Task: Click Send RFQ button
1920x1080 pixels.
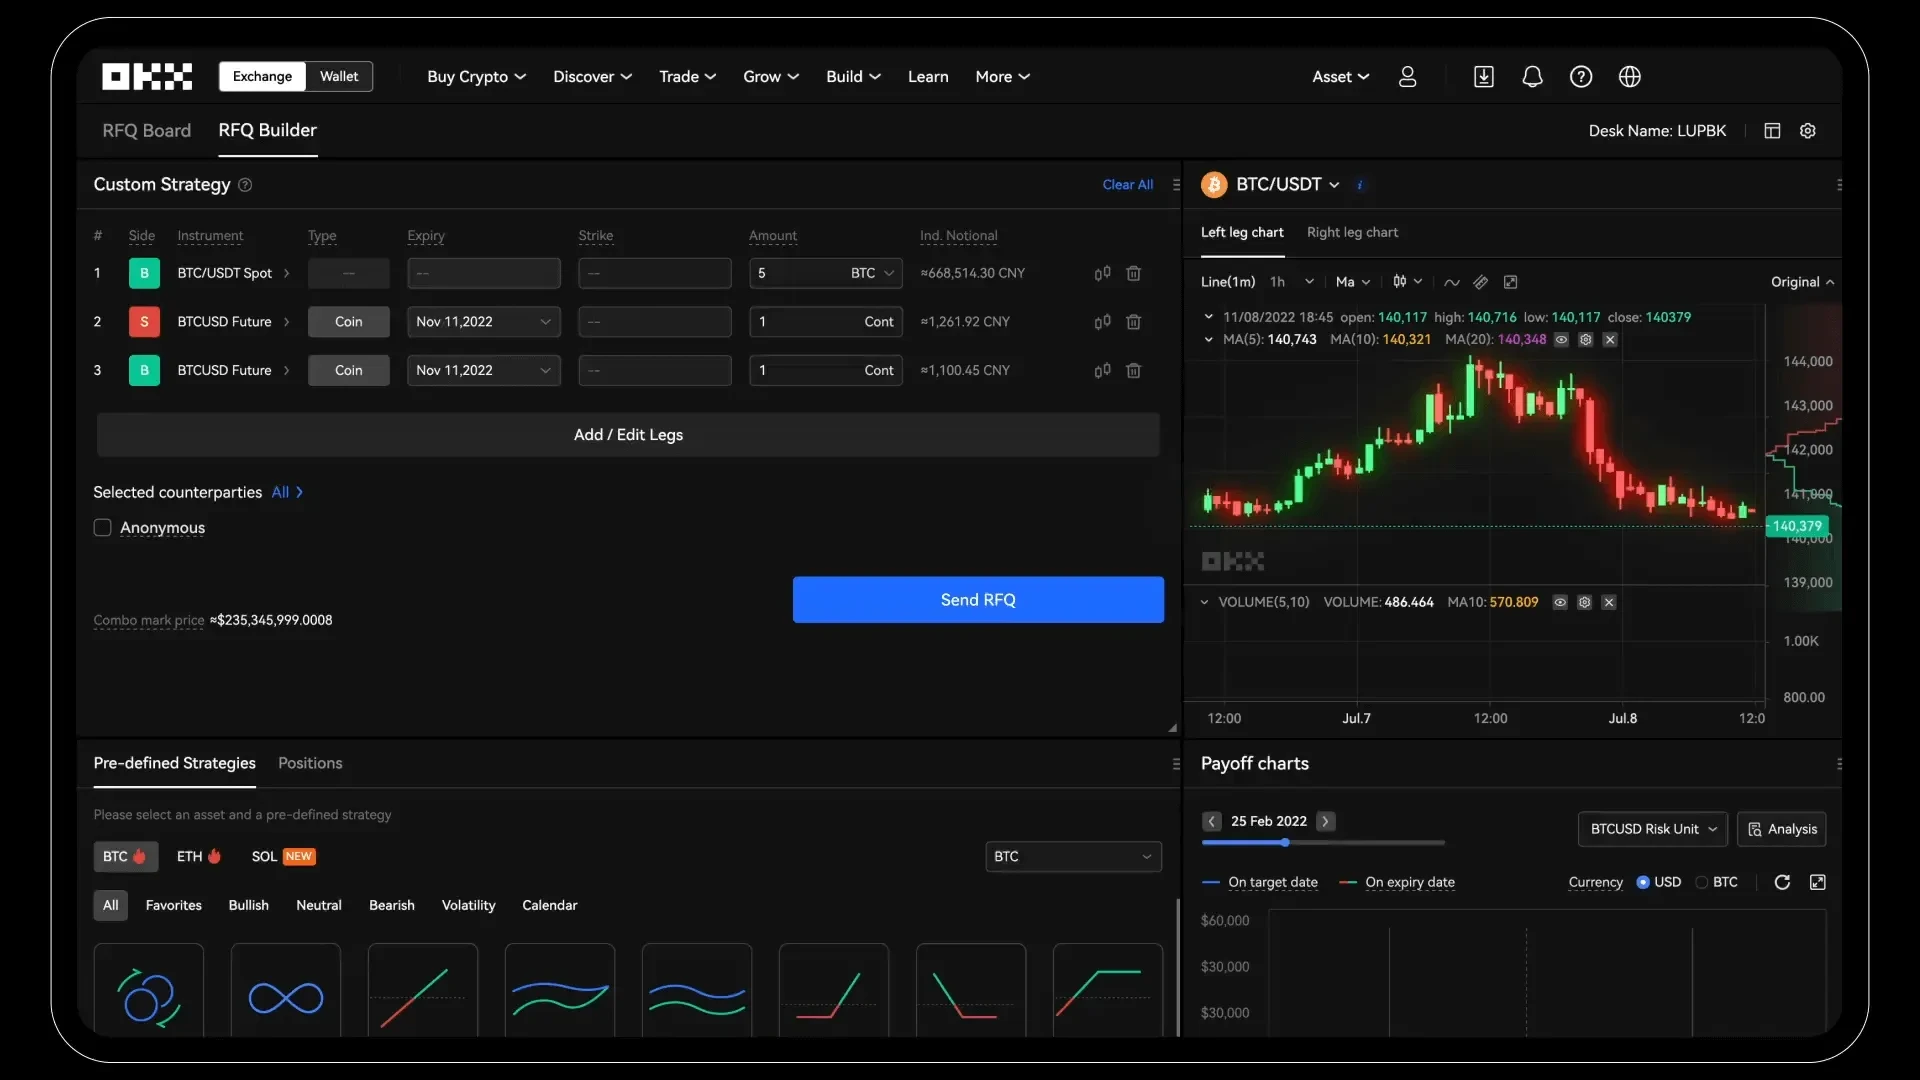Action: point(978,599)
